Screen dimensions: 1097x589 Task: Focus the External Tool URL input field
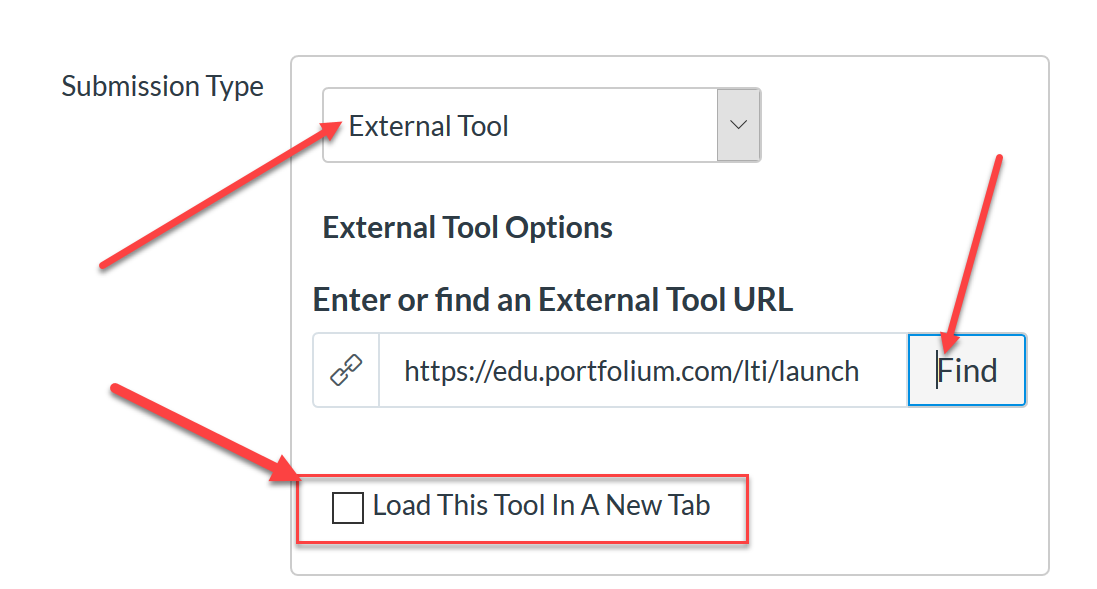point(644,370)
